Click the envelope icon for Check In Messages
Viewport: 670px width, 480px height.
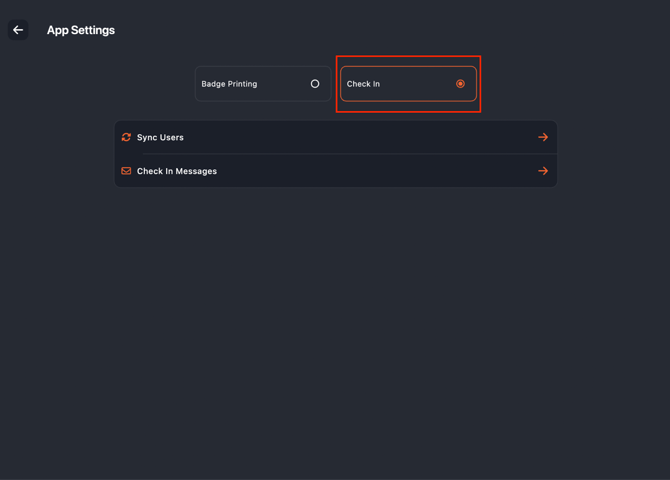point(126,171)
